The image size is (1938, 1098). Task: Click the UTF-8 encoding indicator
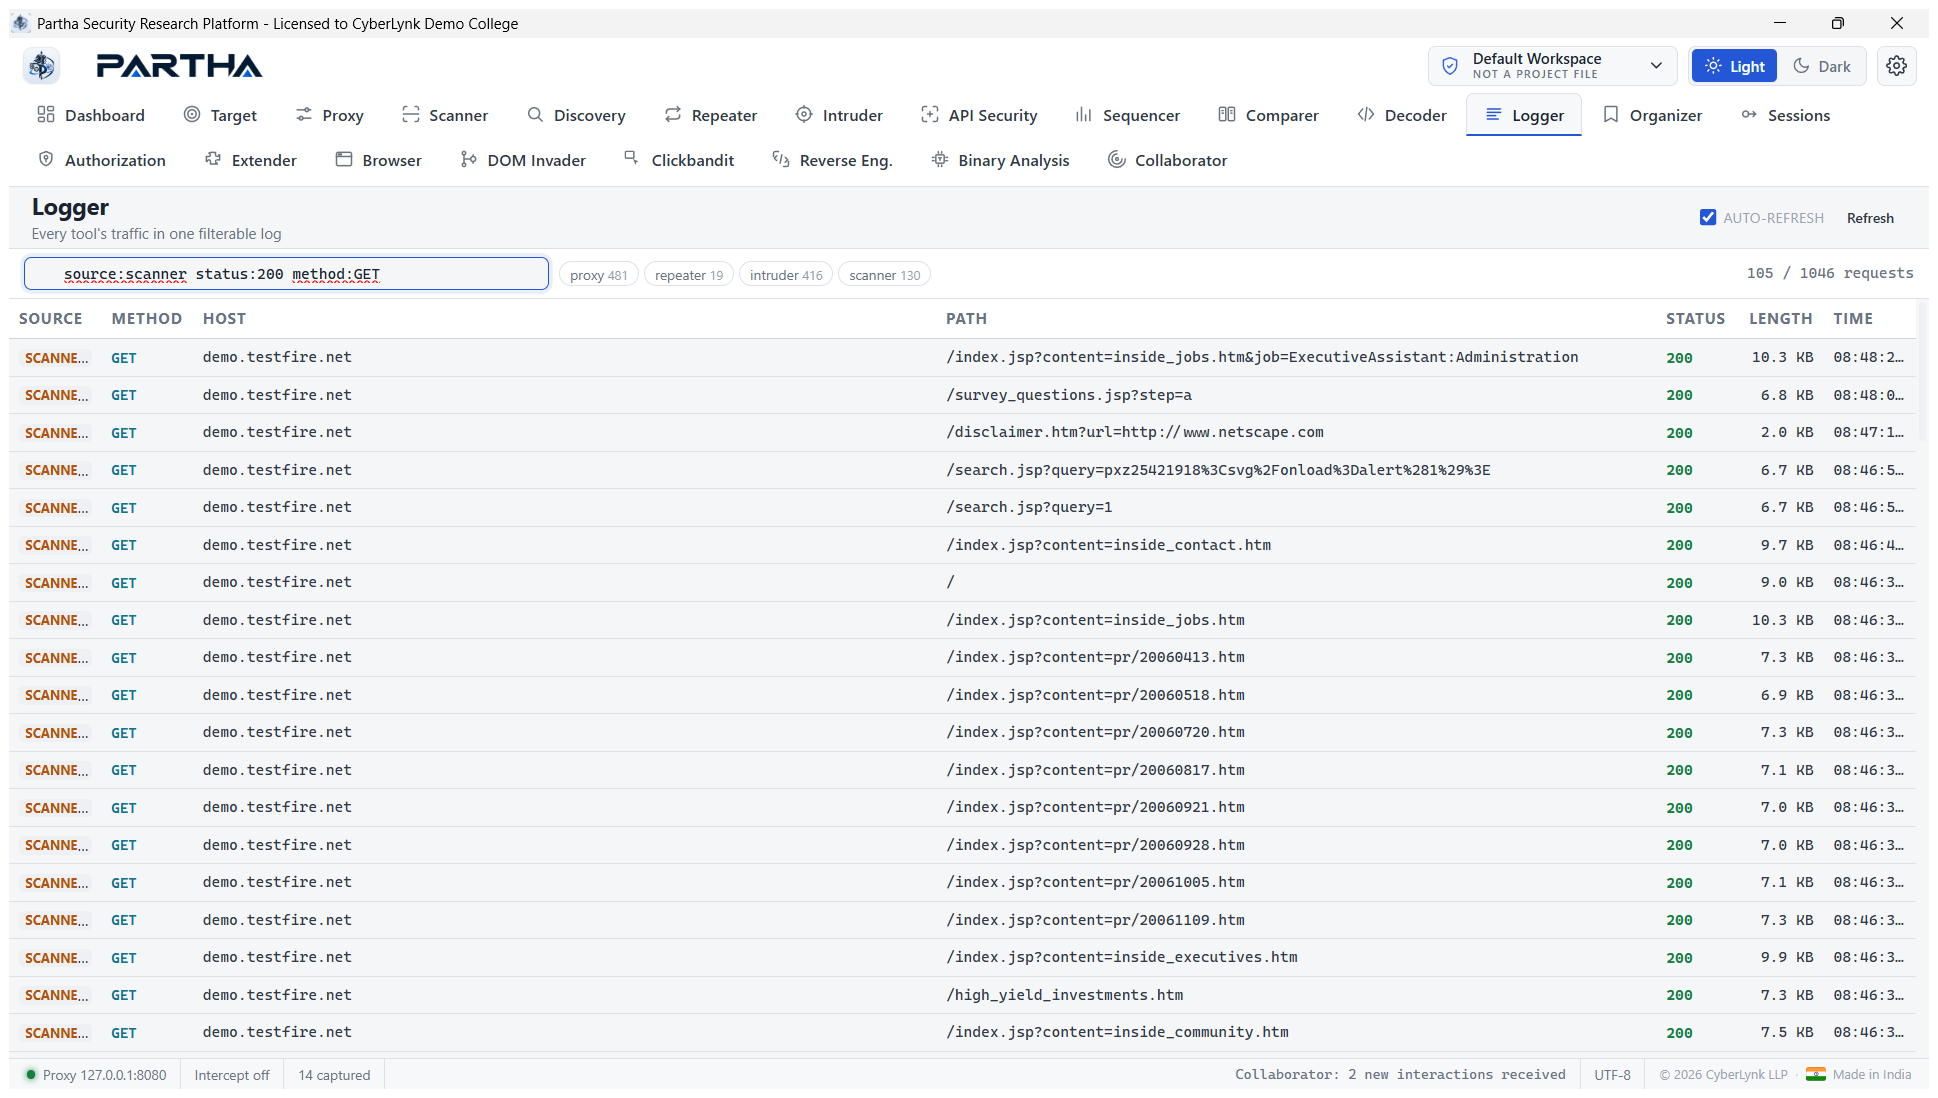(x=1612, y=1075)
